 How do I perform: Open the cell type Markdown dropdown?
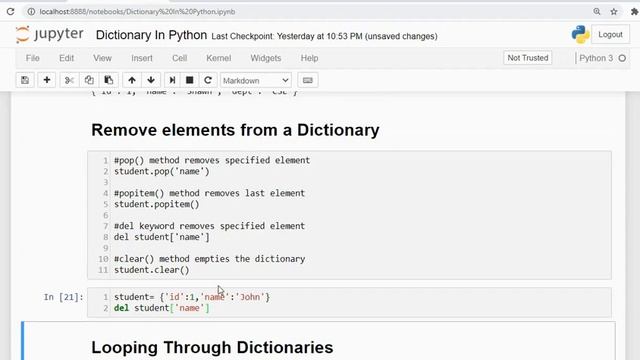click(x=256, y=80)
